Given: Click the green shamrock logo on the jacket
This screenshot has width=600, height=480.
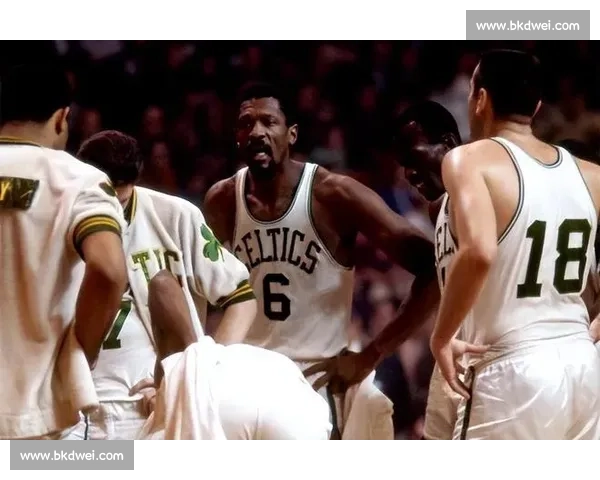Looking at the screenshot, I should point(211,244).
